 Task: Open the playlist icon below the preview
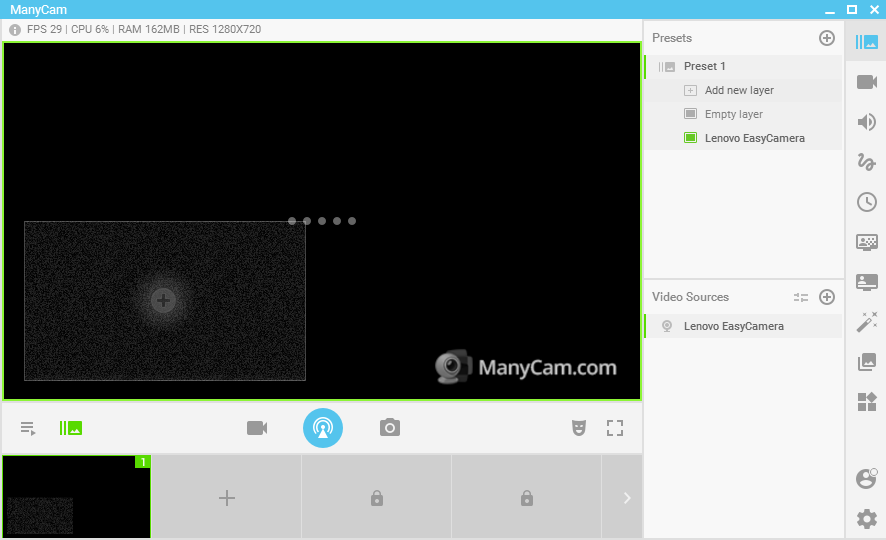coord(28,428)
